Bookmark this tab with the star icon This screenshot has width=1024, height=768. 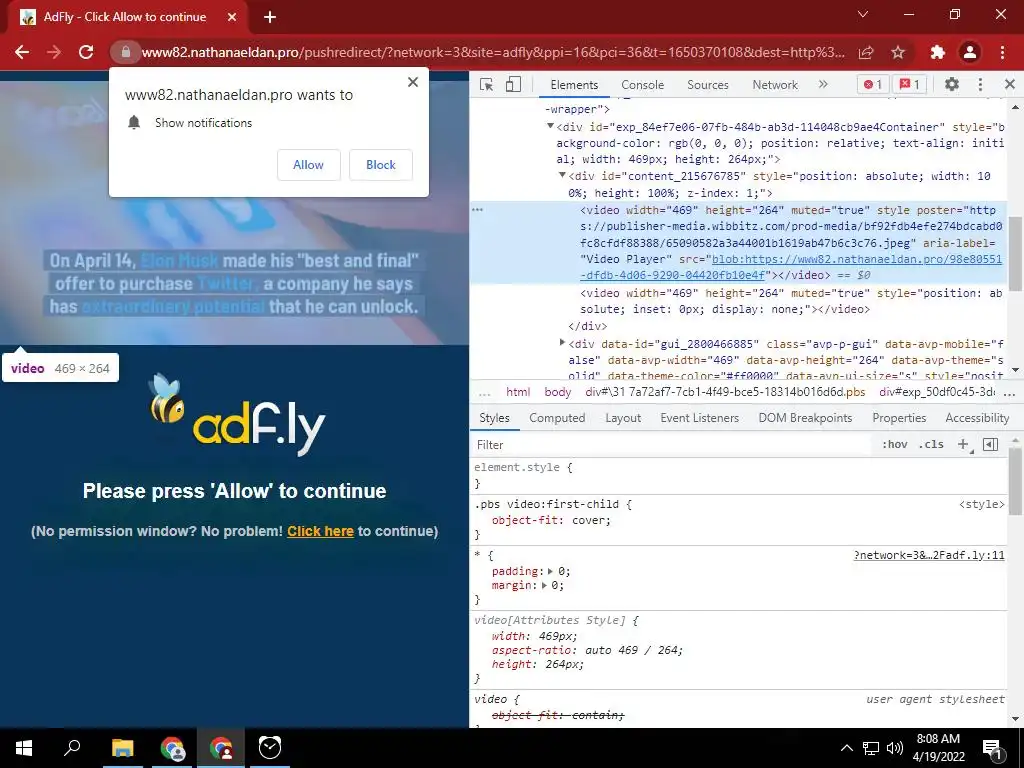pos(898,52)
